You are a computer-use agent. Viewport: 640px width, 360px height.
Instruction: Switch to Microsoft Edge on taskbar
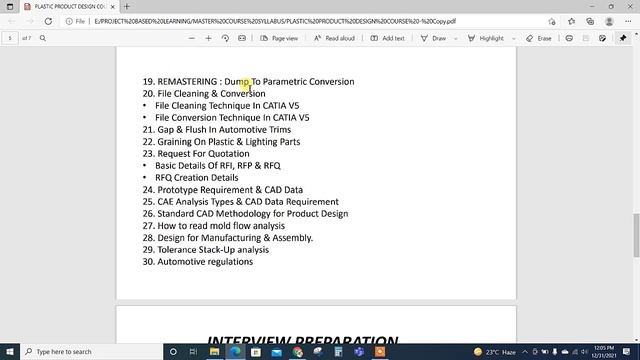coord(236,351)
